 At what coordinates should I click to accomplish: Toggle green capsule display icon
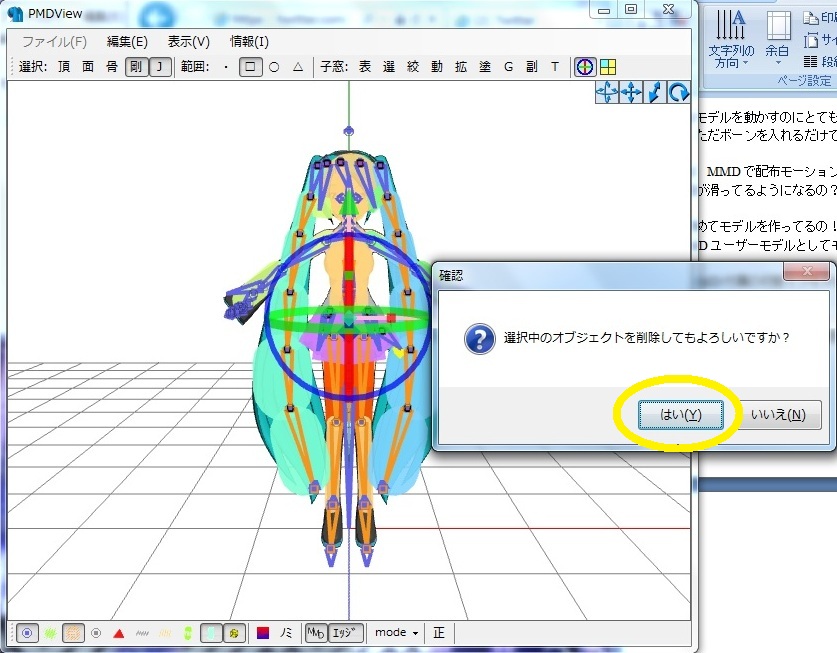[x=188, y=634]
